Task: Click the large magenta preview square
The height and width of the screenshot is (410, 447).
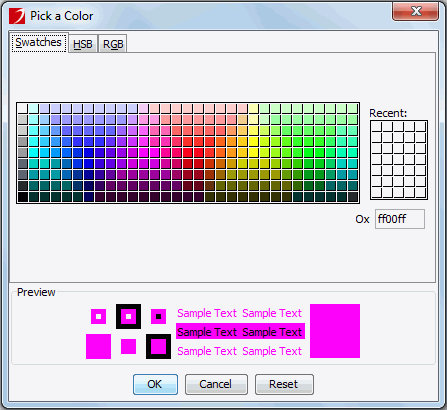Action: pos(335,331)
